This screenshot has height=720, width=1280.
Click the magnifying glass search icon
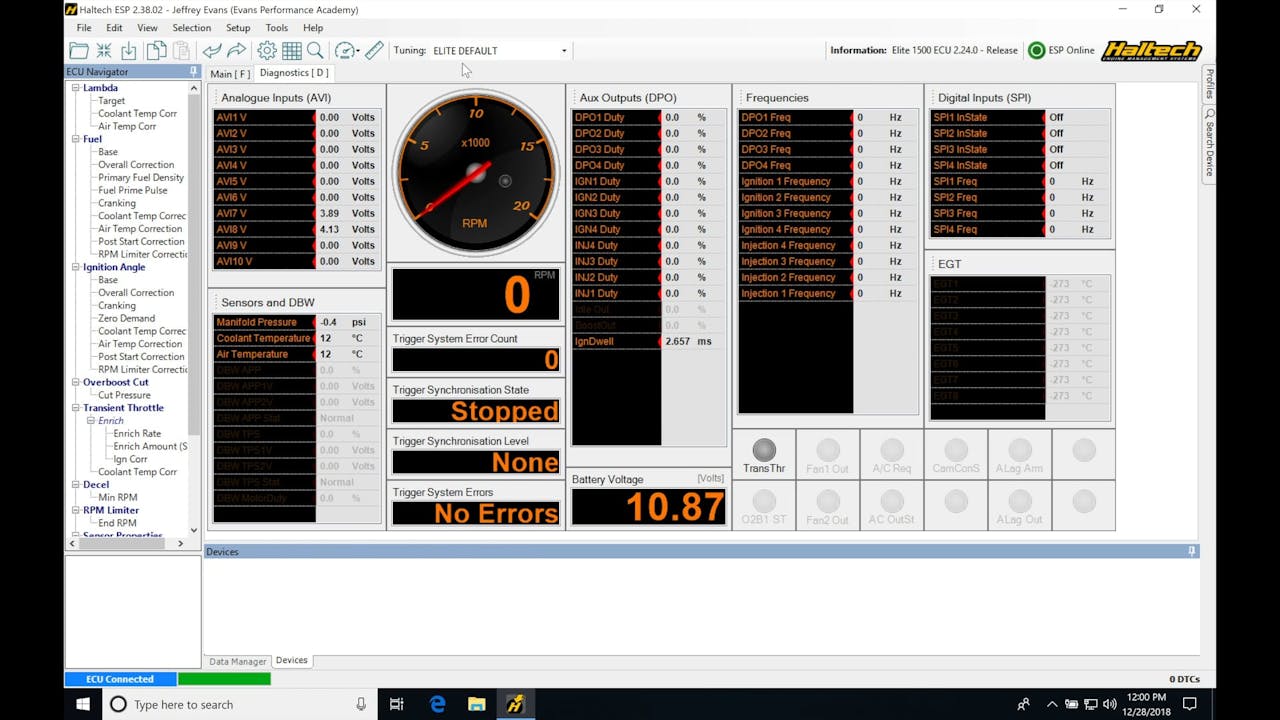tap(315, 51)
